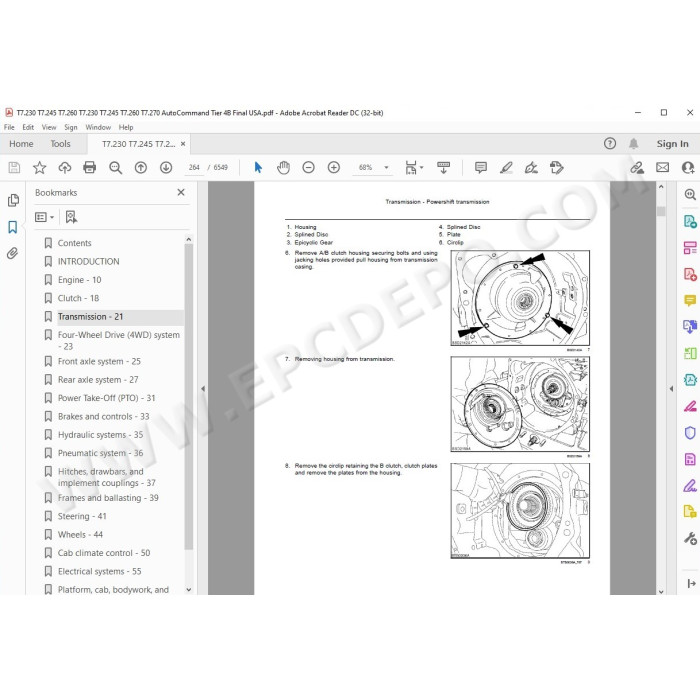
Task: Switch to the Tools tab
Action: coord(60,144)
